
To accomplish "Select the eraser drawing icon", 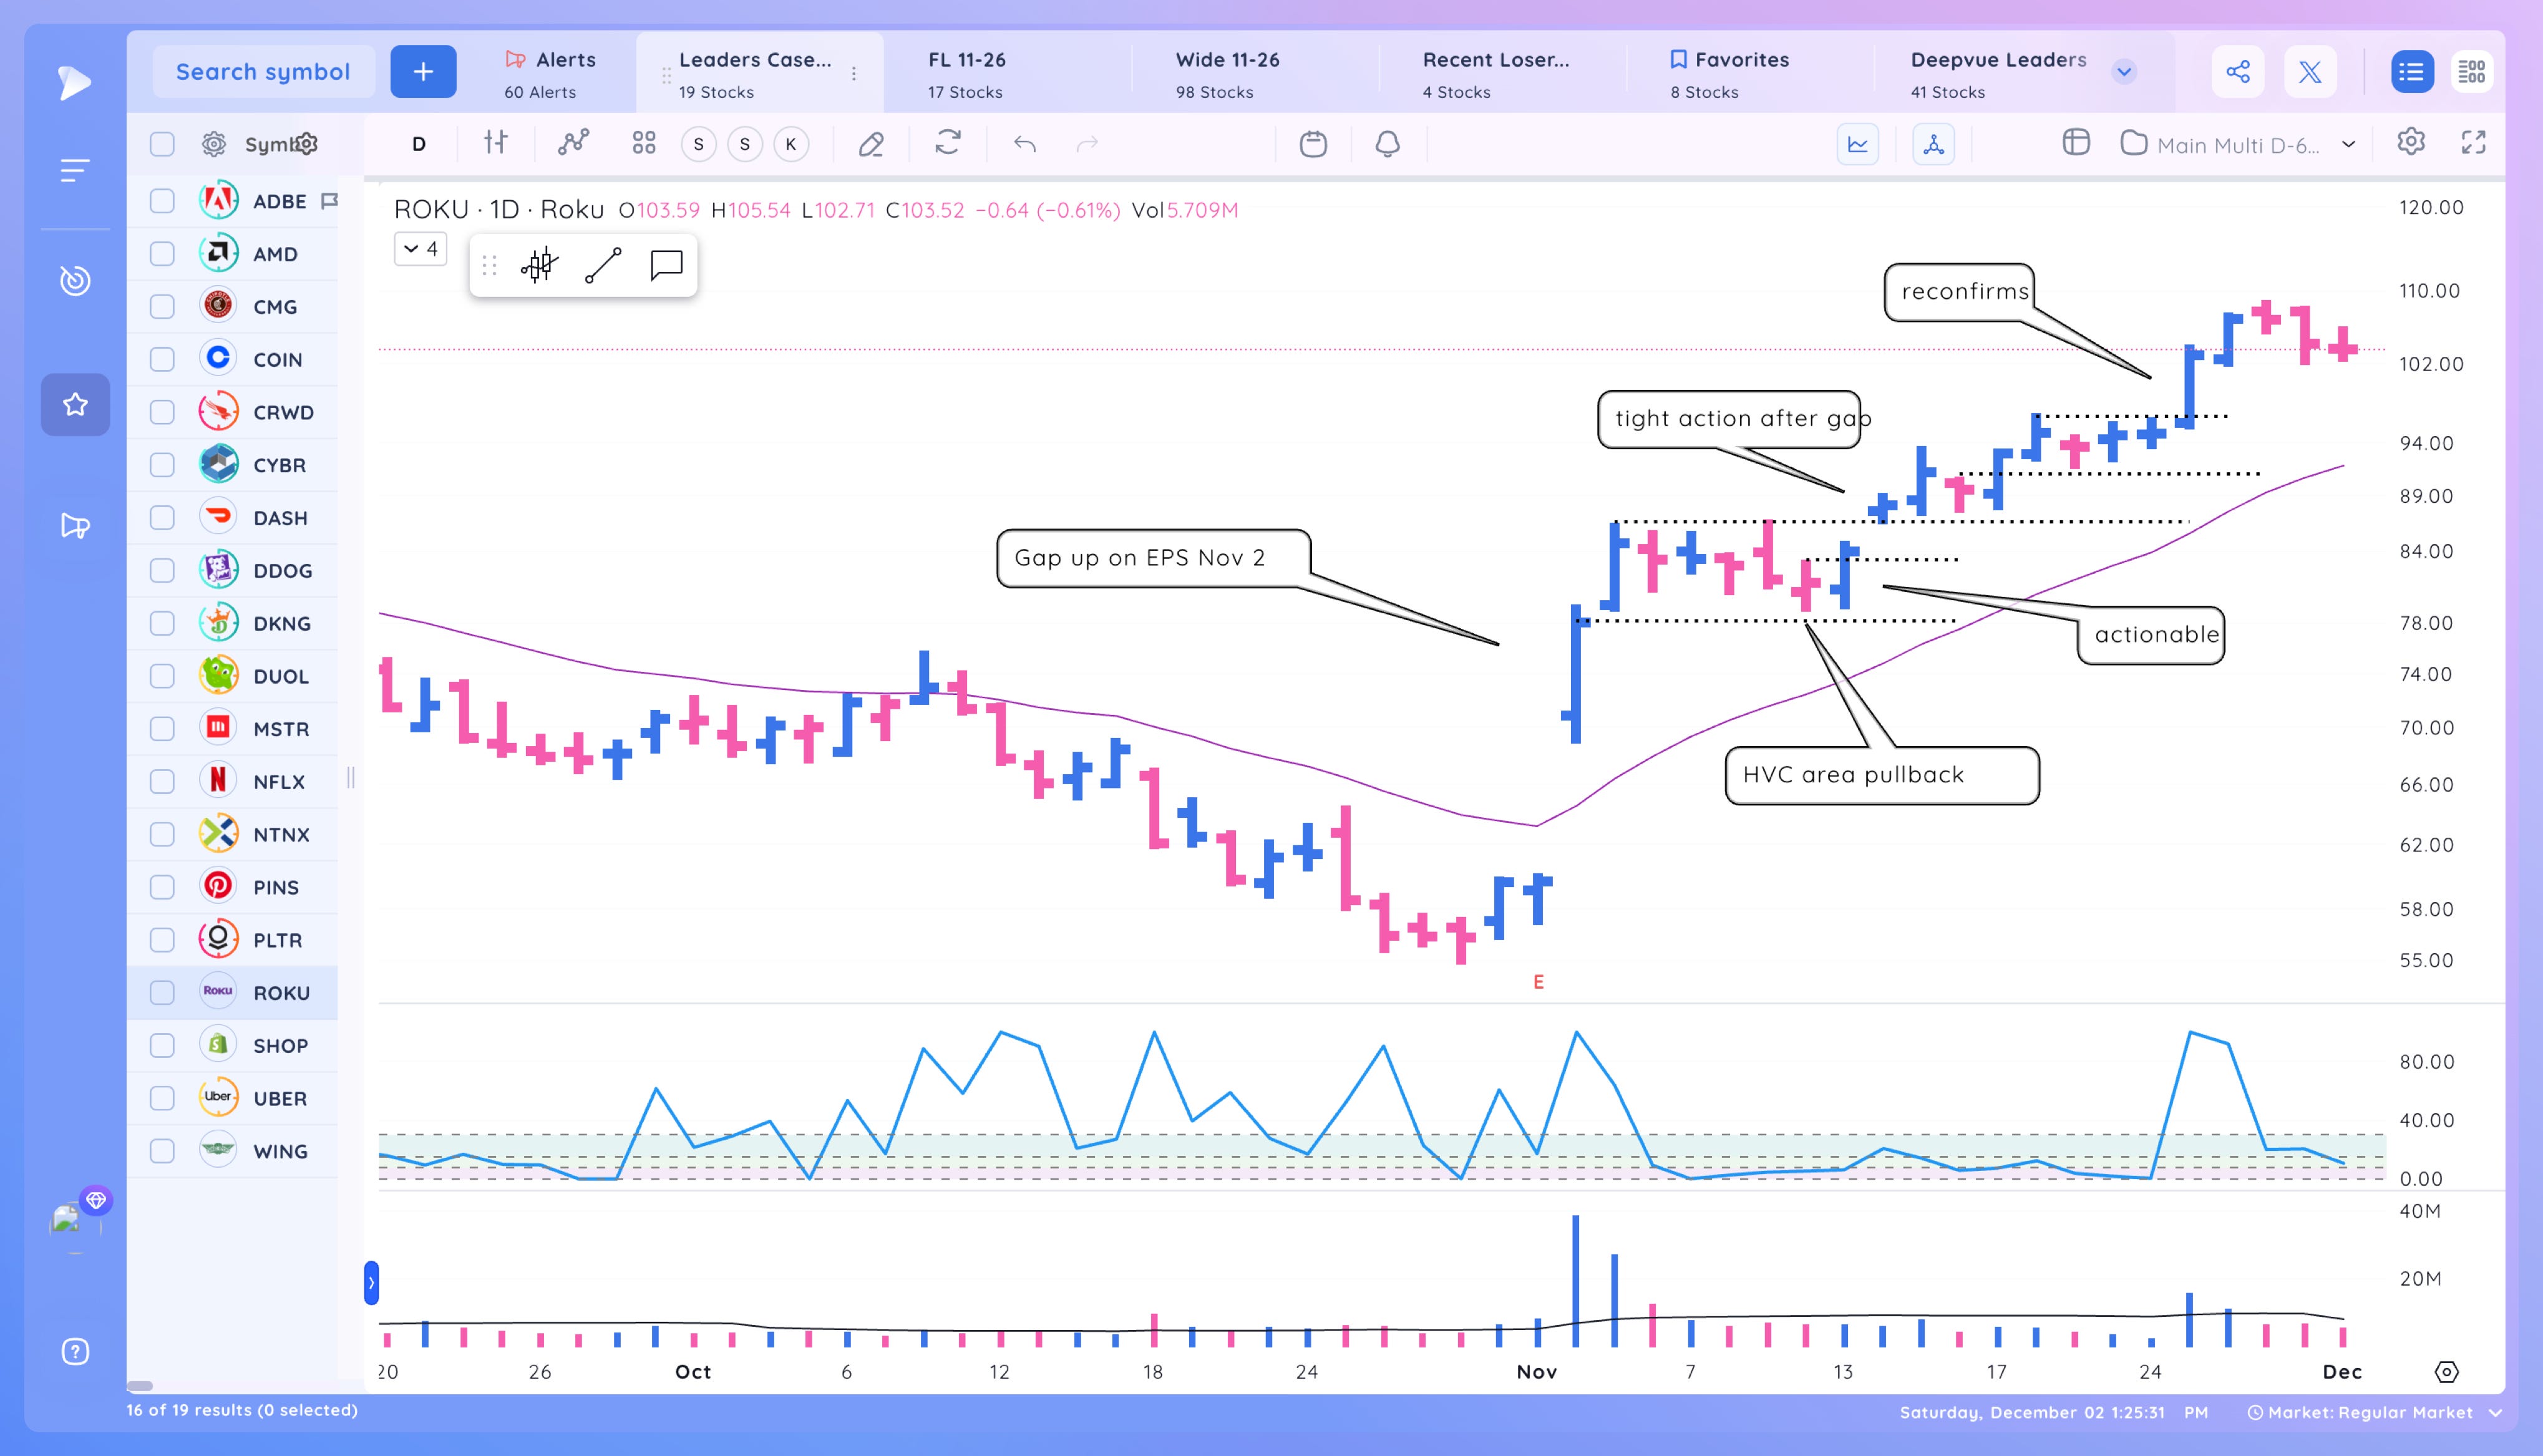I will 871,144.
